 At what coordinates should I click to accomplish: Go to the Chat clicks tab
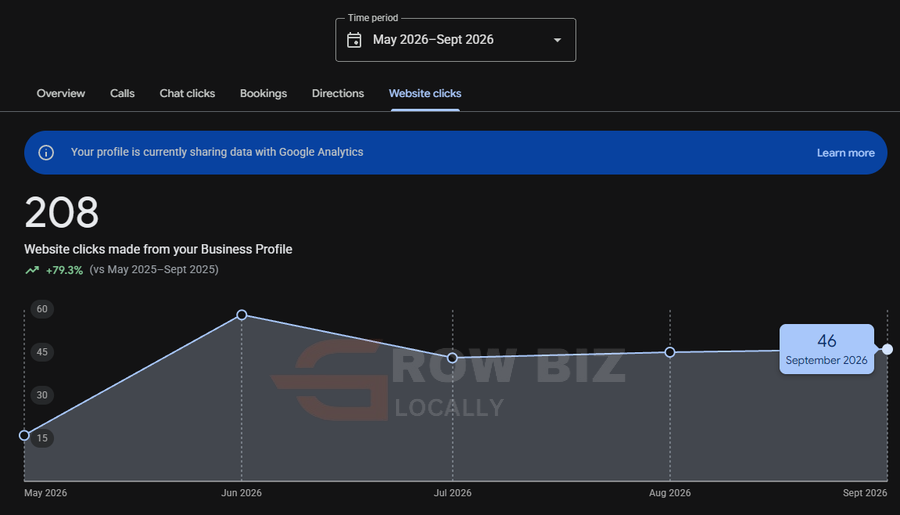187,94
